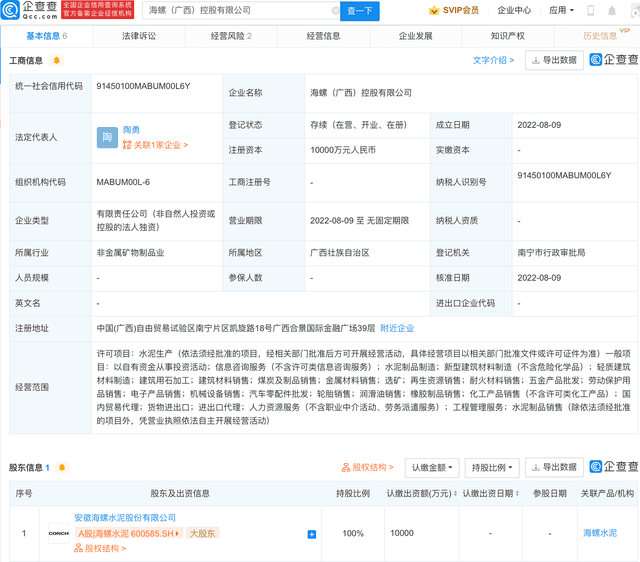This screenshot has height=562, width=640.
Task: Click the 企查查 logo at top left
Action: coord(30,11)
